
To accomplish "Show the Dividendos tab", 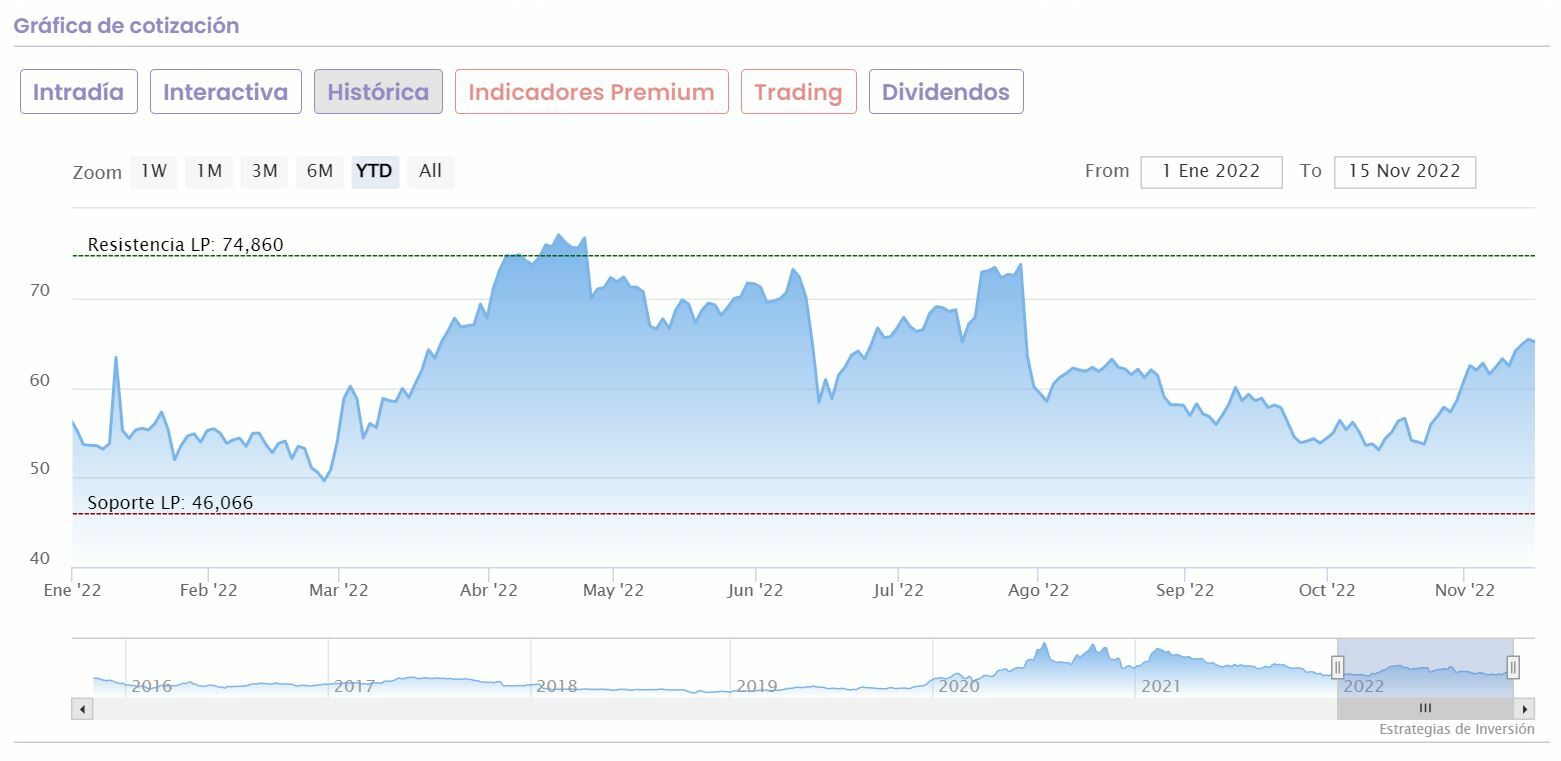I will [x=945, y=92].
